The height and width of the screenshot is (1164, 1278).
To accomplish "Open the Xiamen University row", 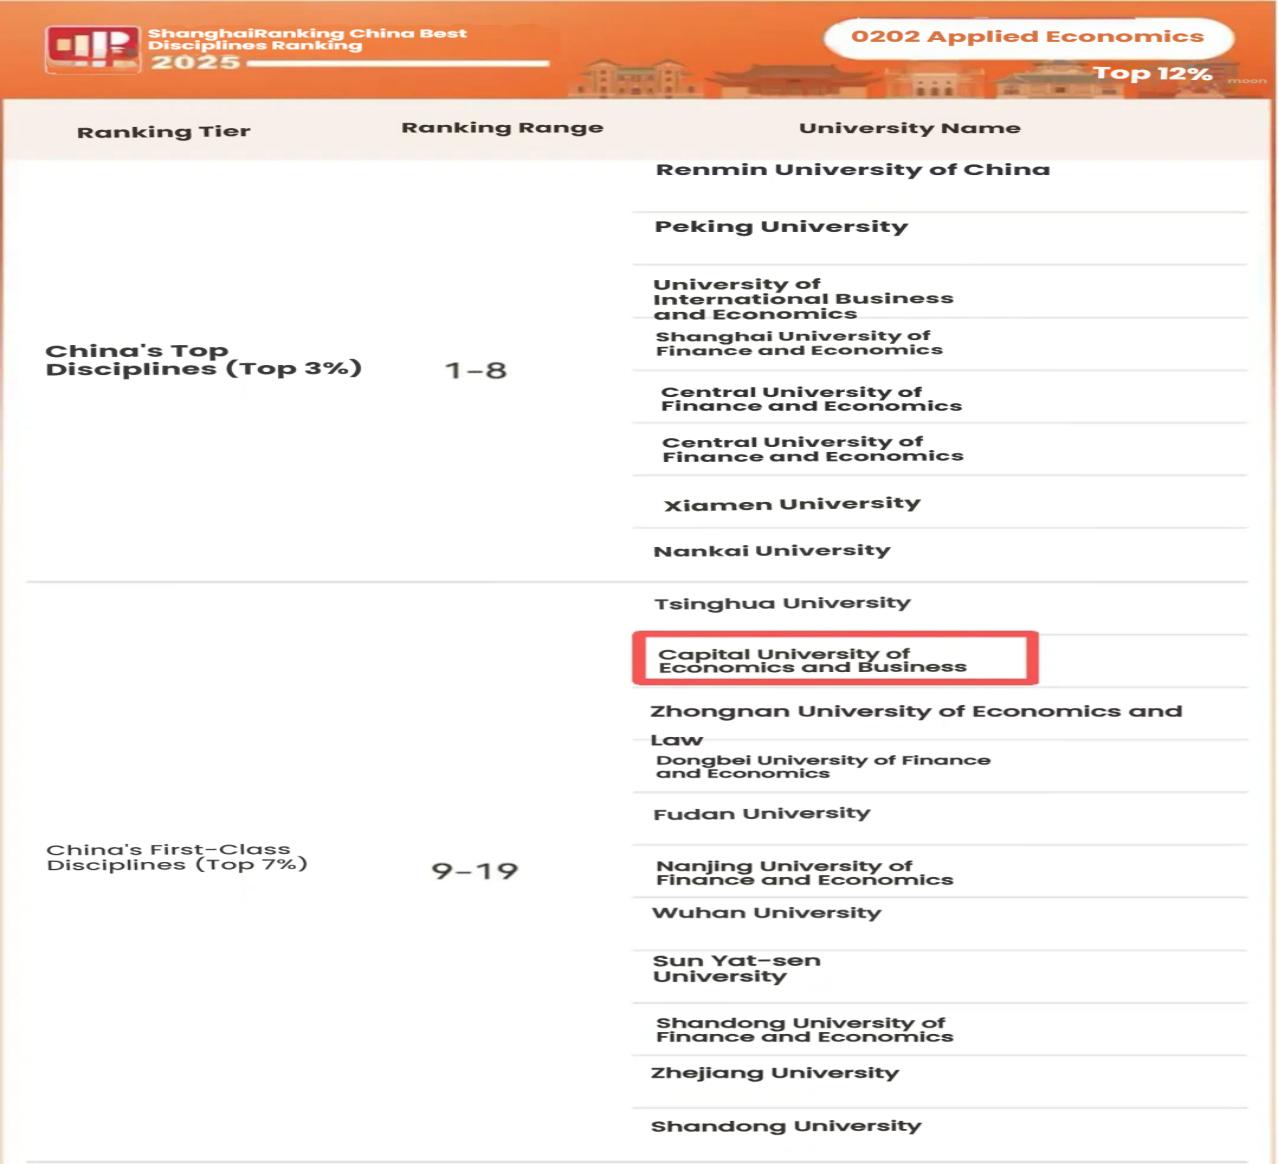I will [x=792, y=504].
